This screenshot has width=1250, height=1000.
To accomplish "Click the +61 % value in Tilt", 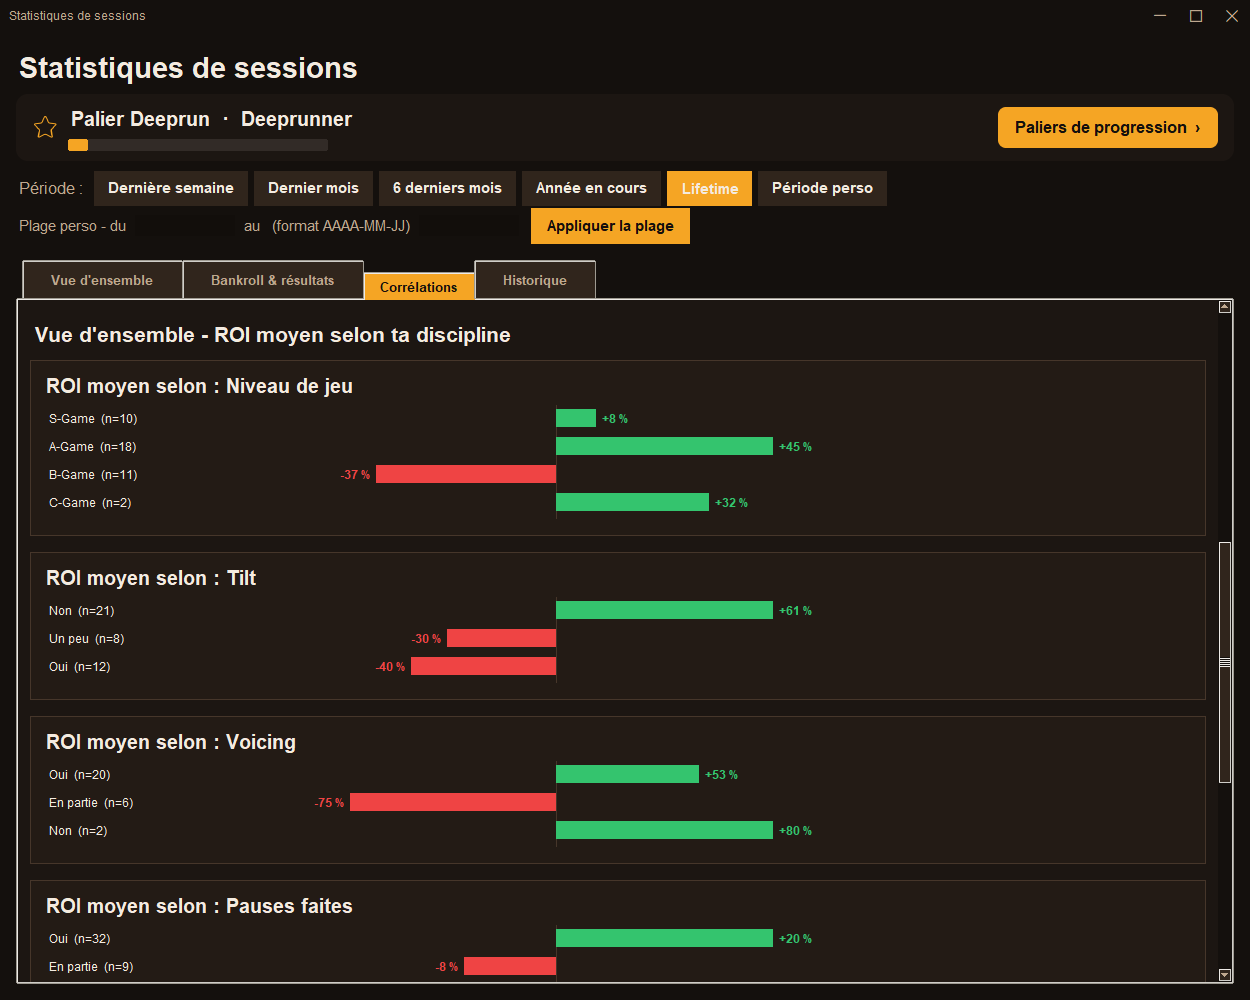I will (x=795, y=611).
